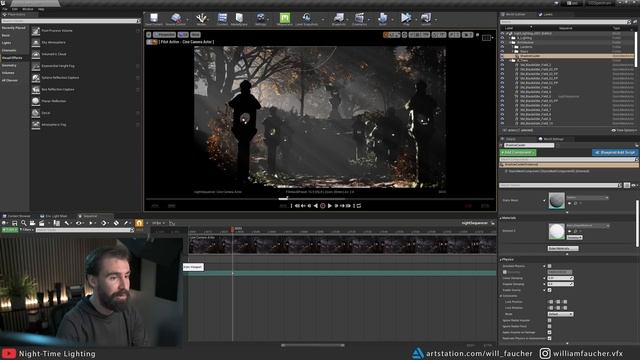Select the All Classes category
The height and width of the screenshot is (360, 640).
10,80
